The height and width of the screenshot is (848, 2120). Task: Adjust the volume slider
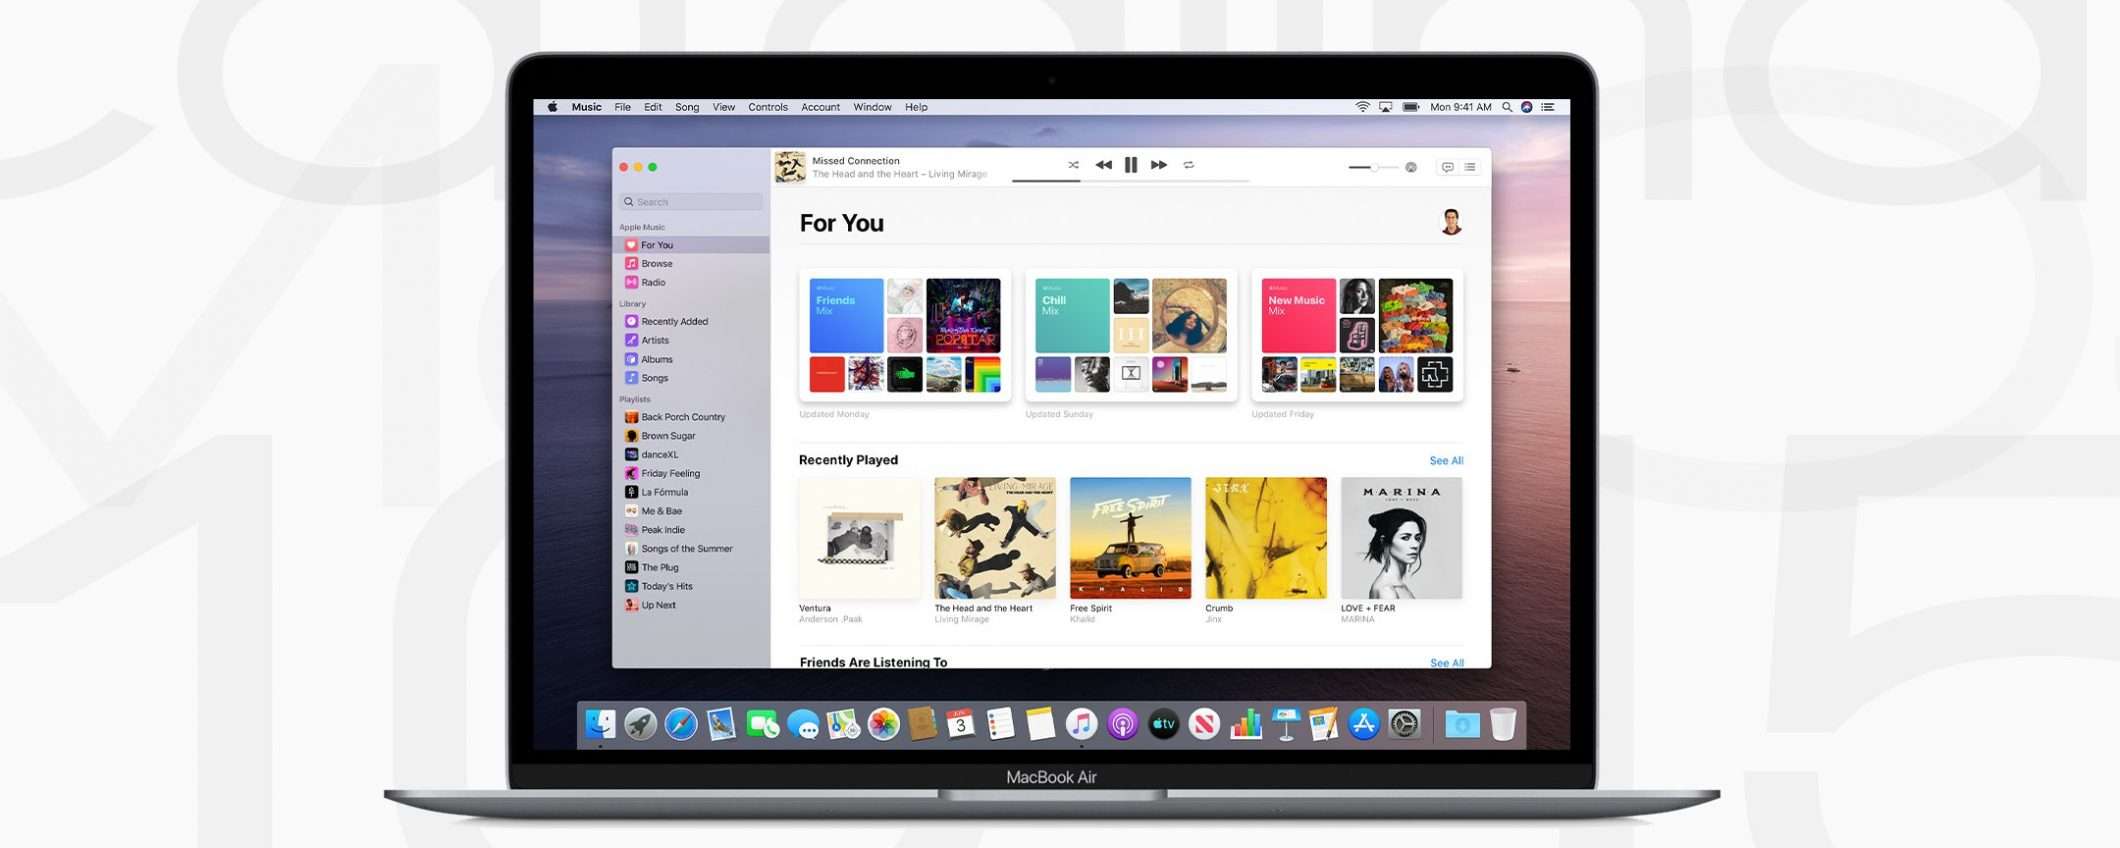(x=1375, y=167)
